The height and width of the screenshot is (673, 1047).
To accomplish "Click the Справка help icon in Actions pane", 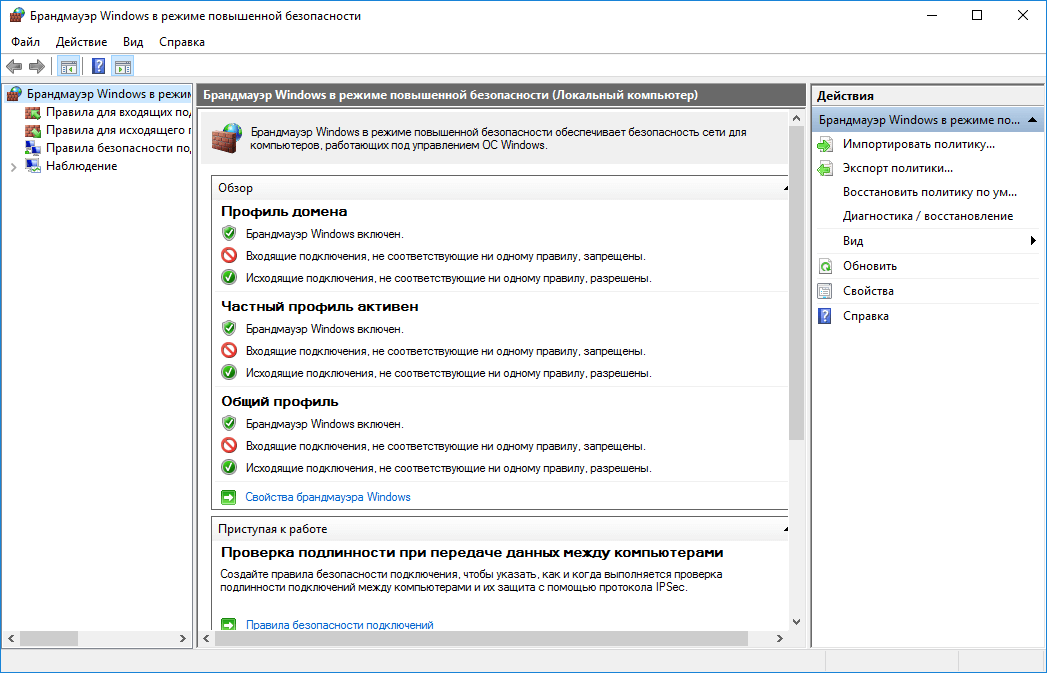I will 825,315.
